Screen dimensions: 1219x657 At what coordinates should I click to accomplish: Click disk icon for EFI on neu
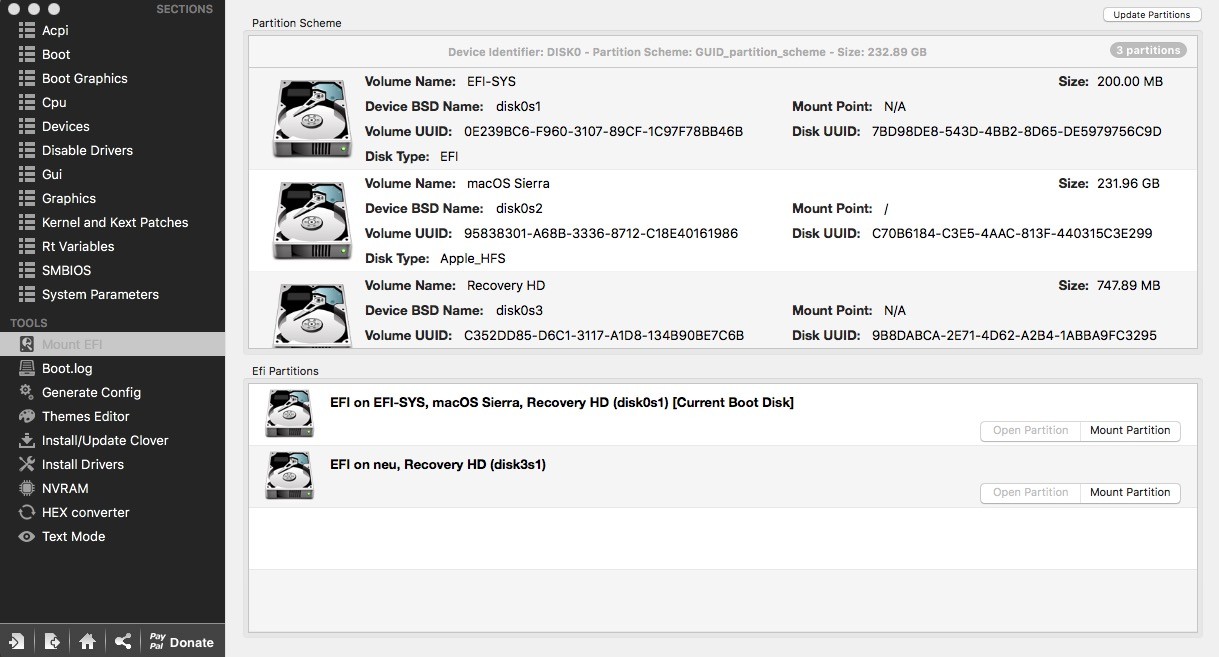[x=289, y=476]
